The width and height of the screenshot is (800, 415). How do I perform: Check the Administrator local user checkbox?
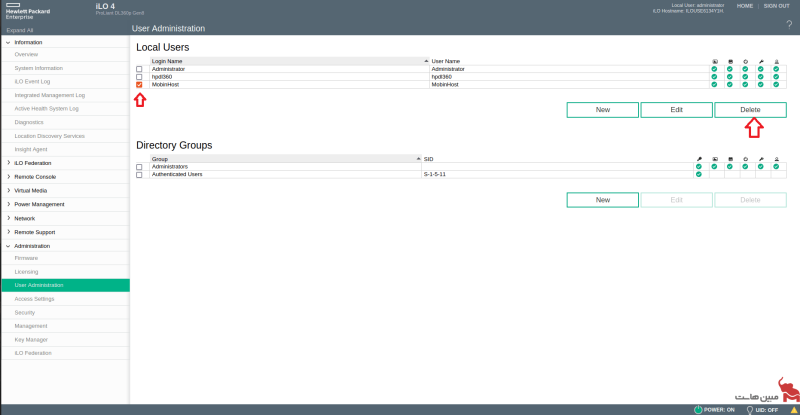(x=139, y=69)
